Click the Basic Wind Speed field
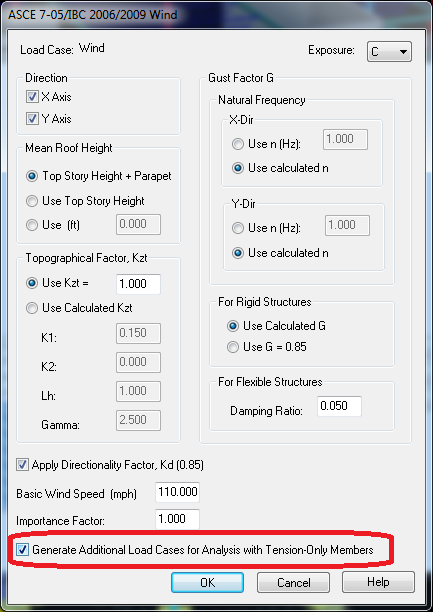Viewport: 433px width, 612px height. 177,492
